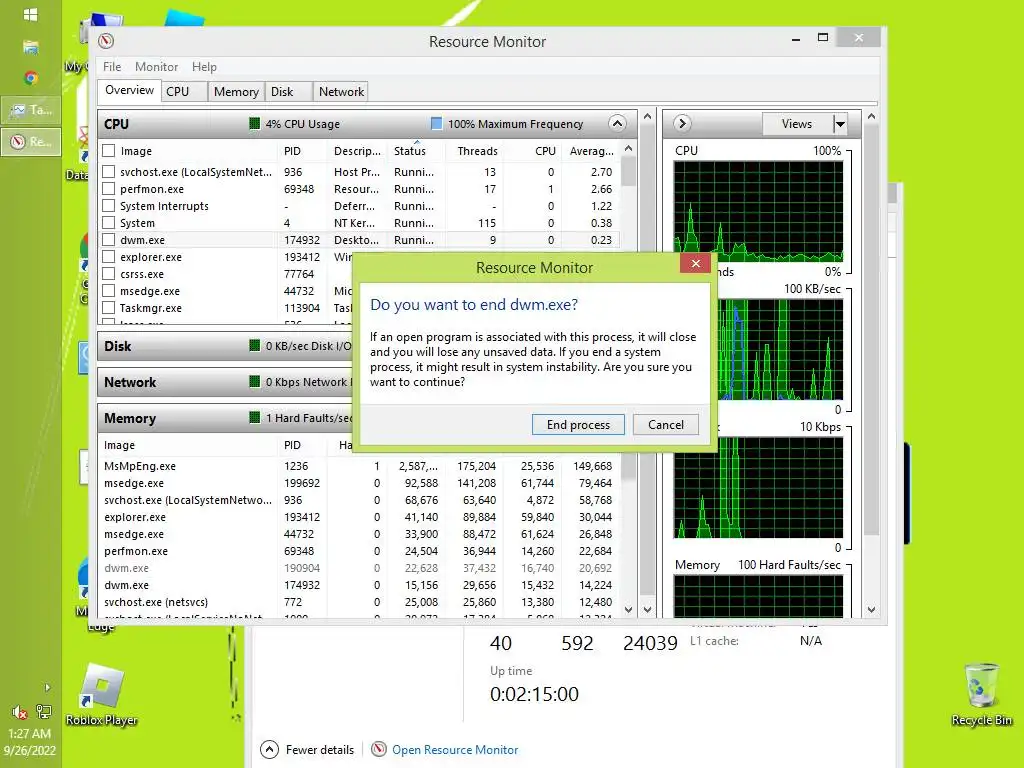Confirm End process for dwm.exe
Image resolution: width=1024 pixels, height=768 pixels.
point(578,424)
